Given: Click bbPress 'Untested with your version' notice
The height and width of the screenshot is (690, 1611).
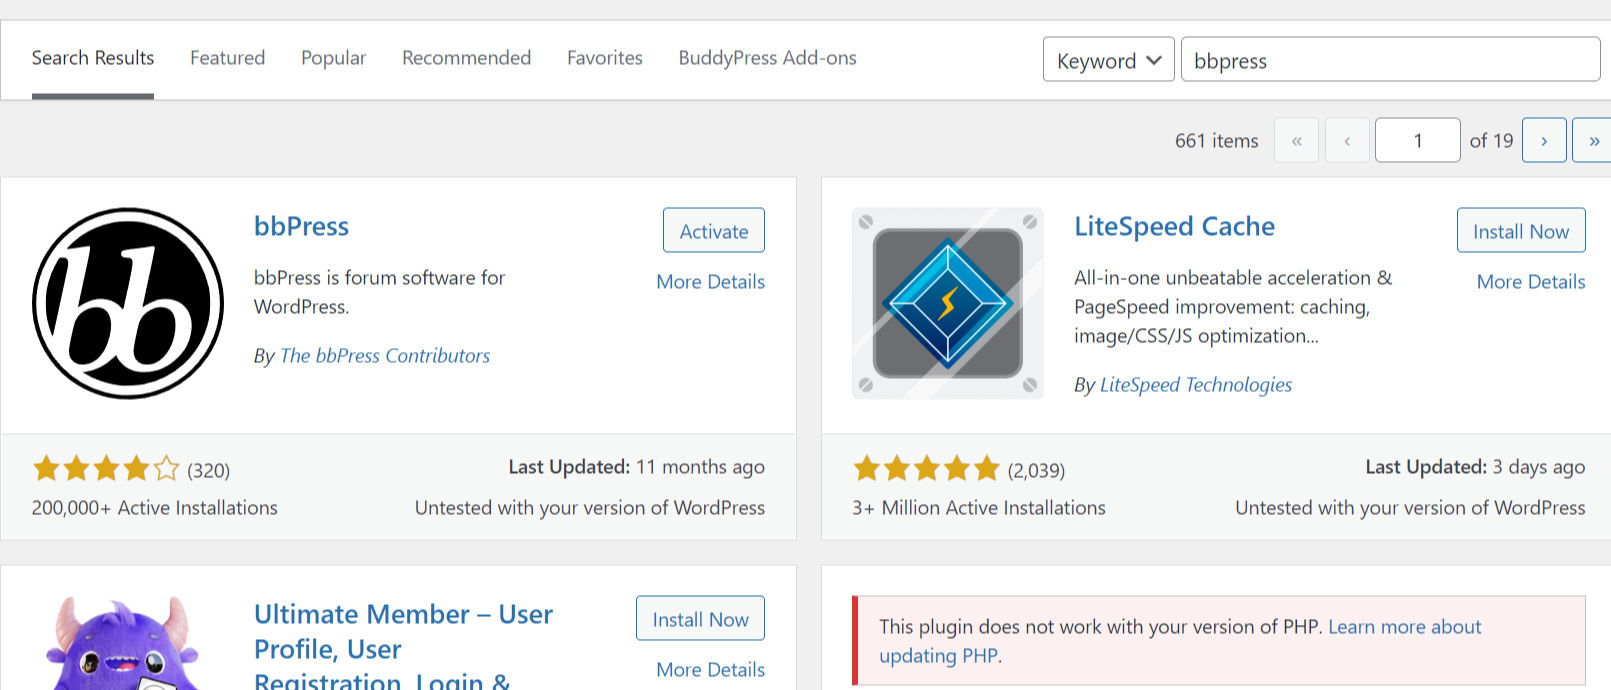Looking at the screenshot, I should point(590,508).
